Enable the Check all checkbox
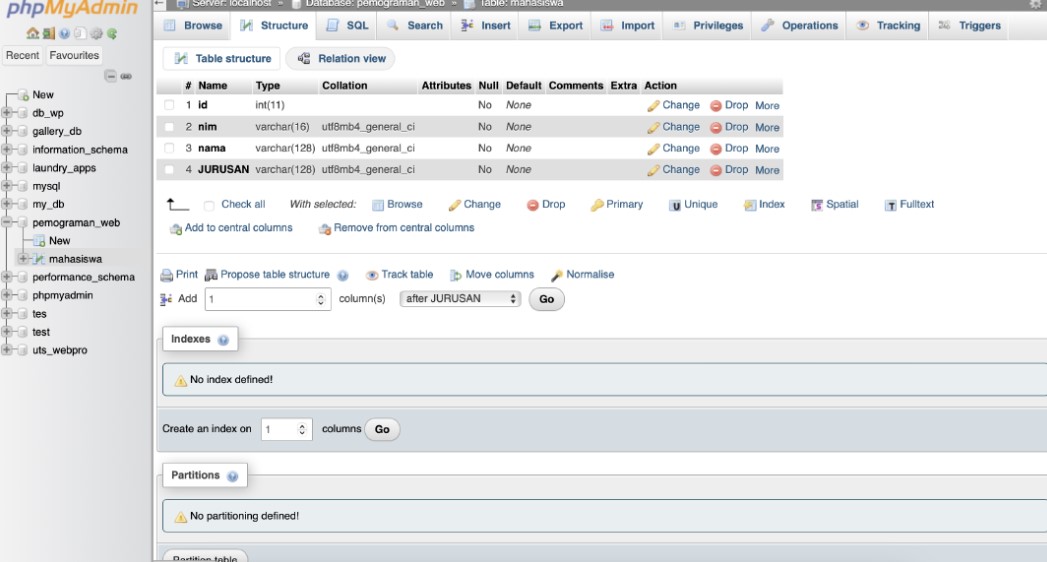 click(x=209, y=205)
